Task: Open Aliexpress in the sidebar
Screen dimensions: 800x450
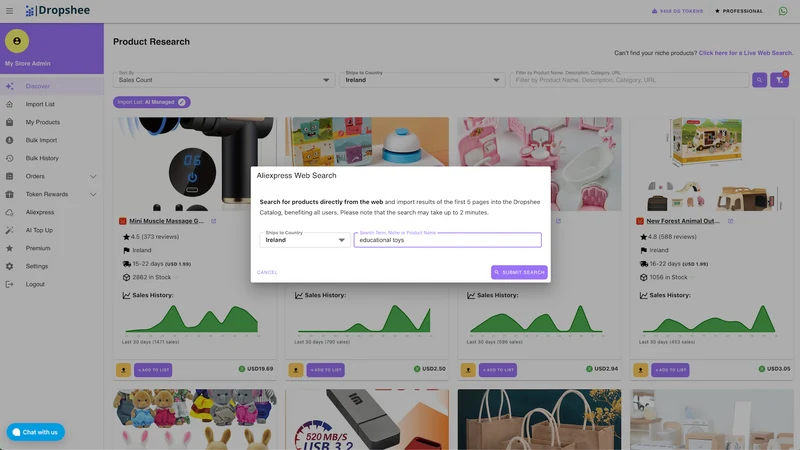Action: tap(52, 212)
